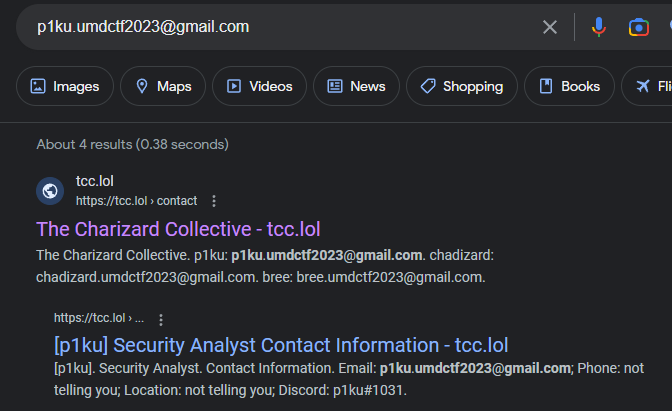The image size is (672, 411).
Task: Open the Books filter
Action: (569, 86)
